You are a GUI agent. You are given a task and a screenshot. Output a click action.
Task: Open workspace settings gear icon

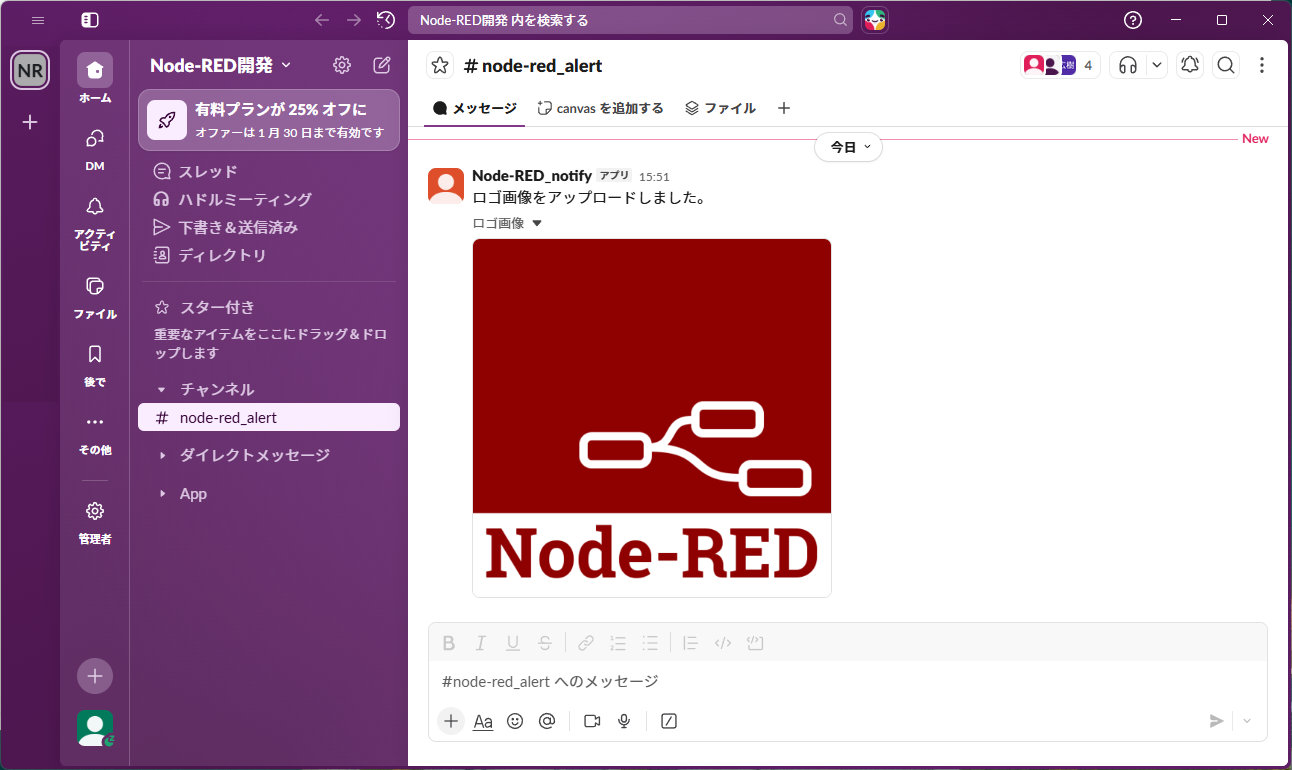point(342,65)
